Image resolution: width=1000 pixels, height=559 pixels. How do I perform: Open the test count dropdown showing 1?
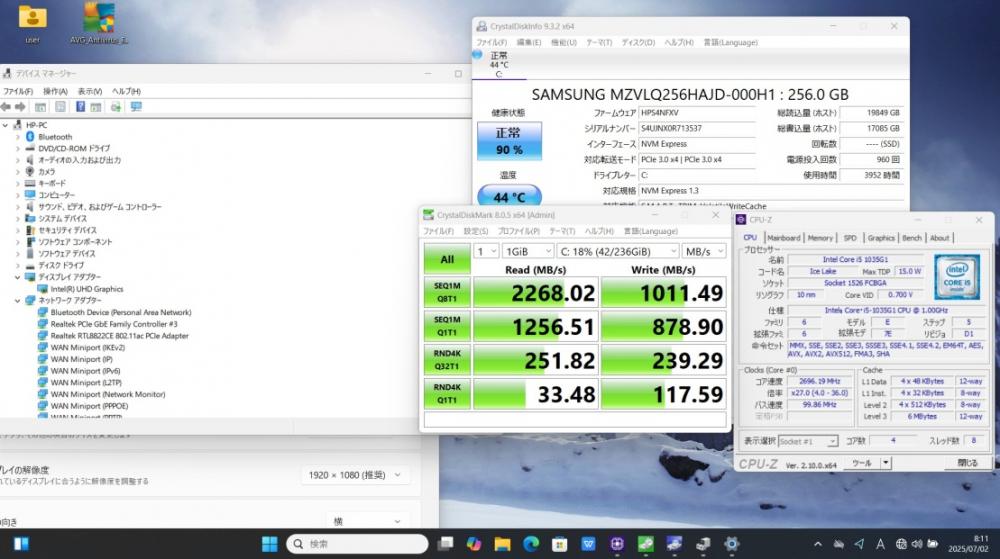click(x=486, y=251)
